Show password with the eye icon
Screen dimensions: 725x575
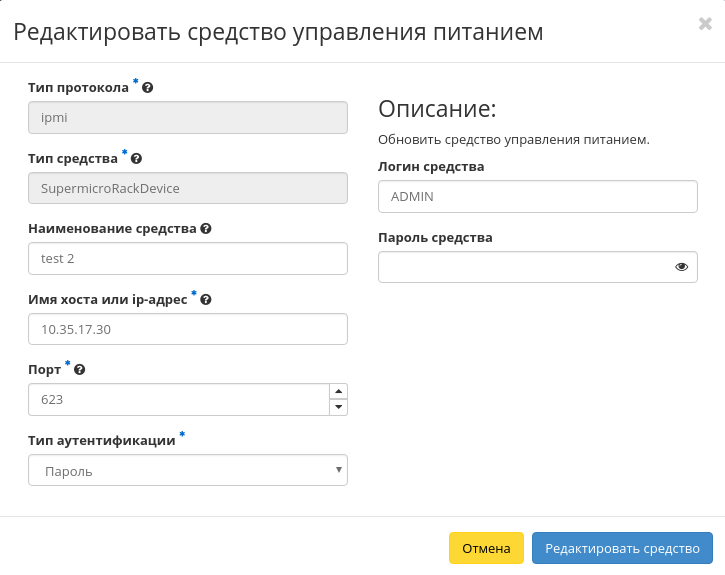click(681, 267)
